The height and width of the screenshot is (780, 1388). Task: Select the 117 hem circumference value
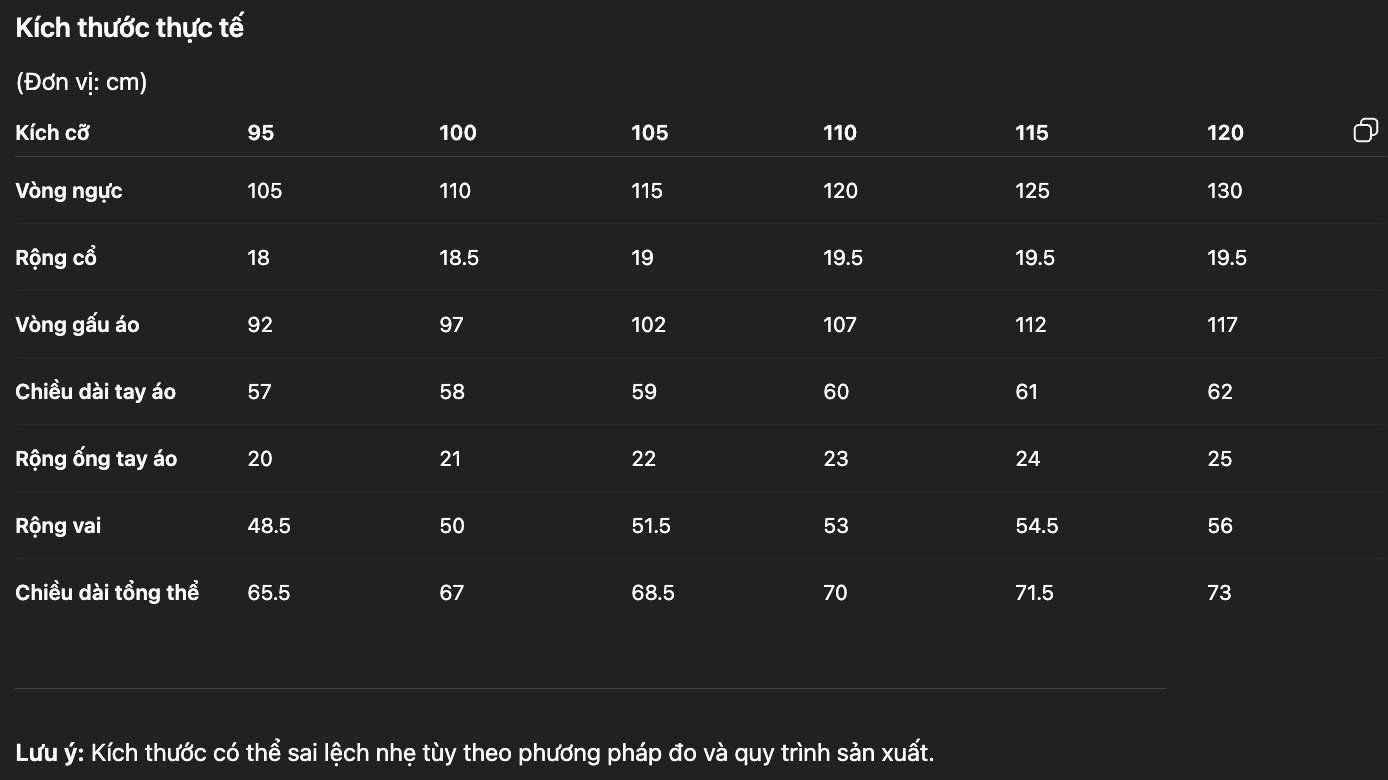coord(1222,325)
